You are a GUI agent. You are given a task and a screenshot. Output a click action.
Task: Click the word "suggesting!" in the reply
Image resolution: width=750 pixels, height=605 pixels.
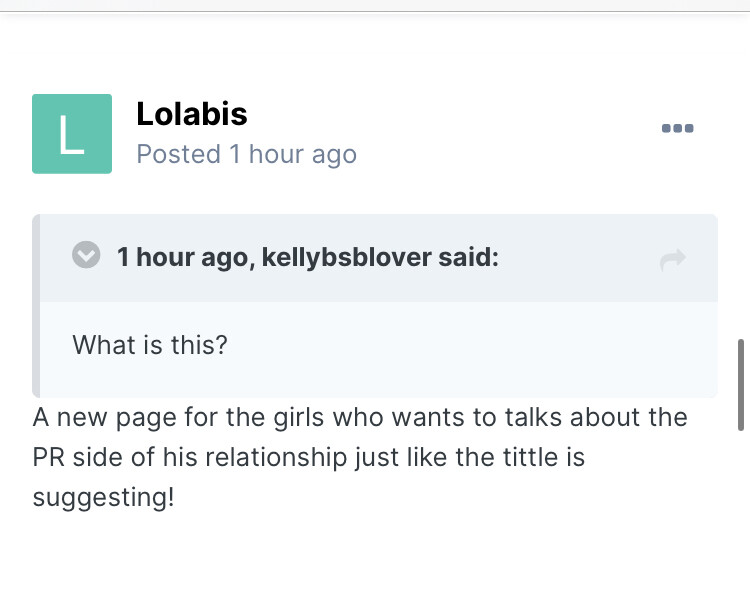point(103,497)
